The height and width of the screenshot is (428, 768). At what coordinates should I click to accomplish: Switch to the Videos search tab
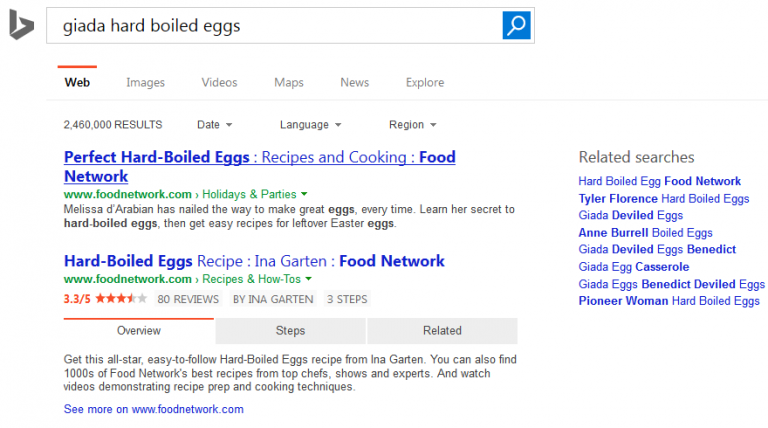click(219, 83)
